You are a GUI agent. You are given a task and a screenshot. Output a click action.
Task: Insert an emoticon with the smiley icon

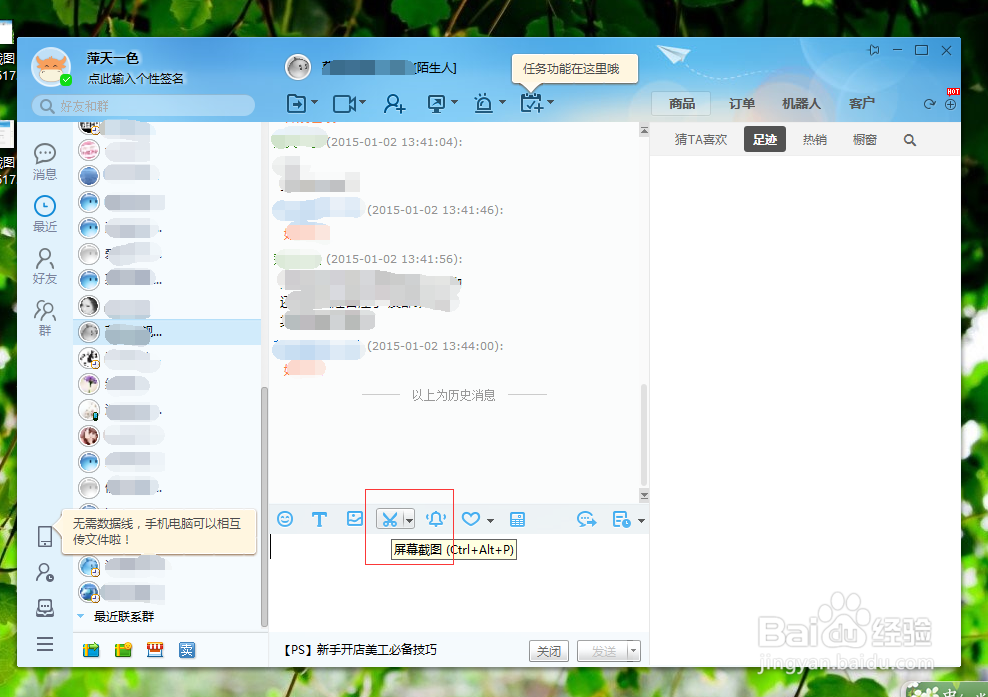pyautogui.click(x=285, y=519)
